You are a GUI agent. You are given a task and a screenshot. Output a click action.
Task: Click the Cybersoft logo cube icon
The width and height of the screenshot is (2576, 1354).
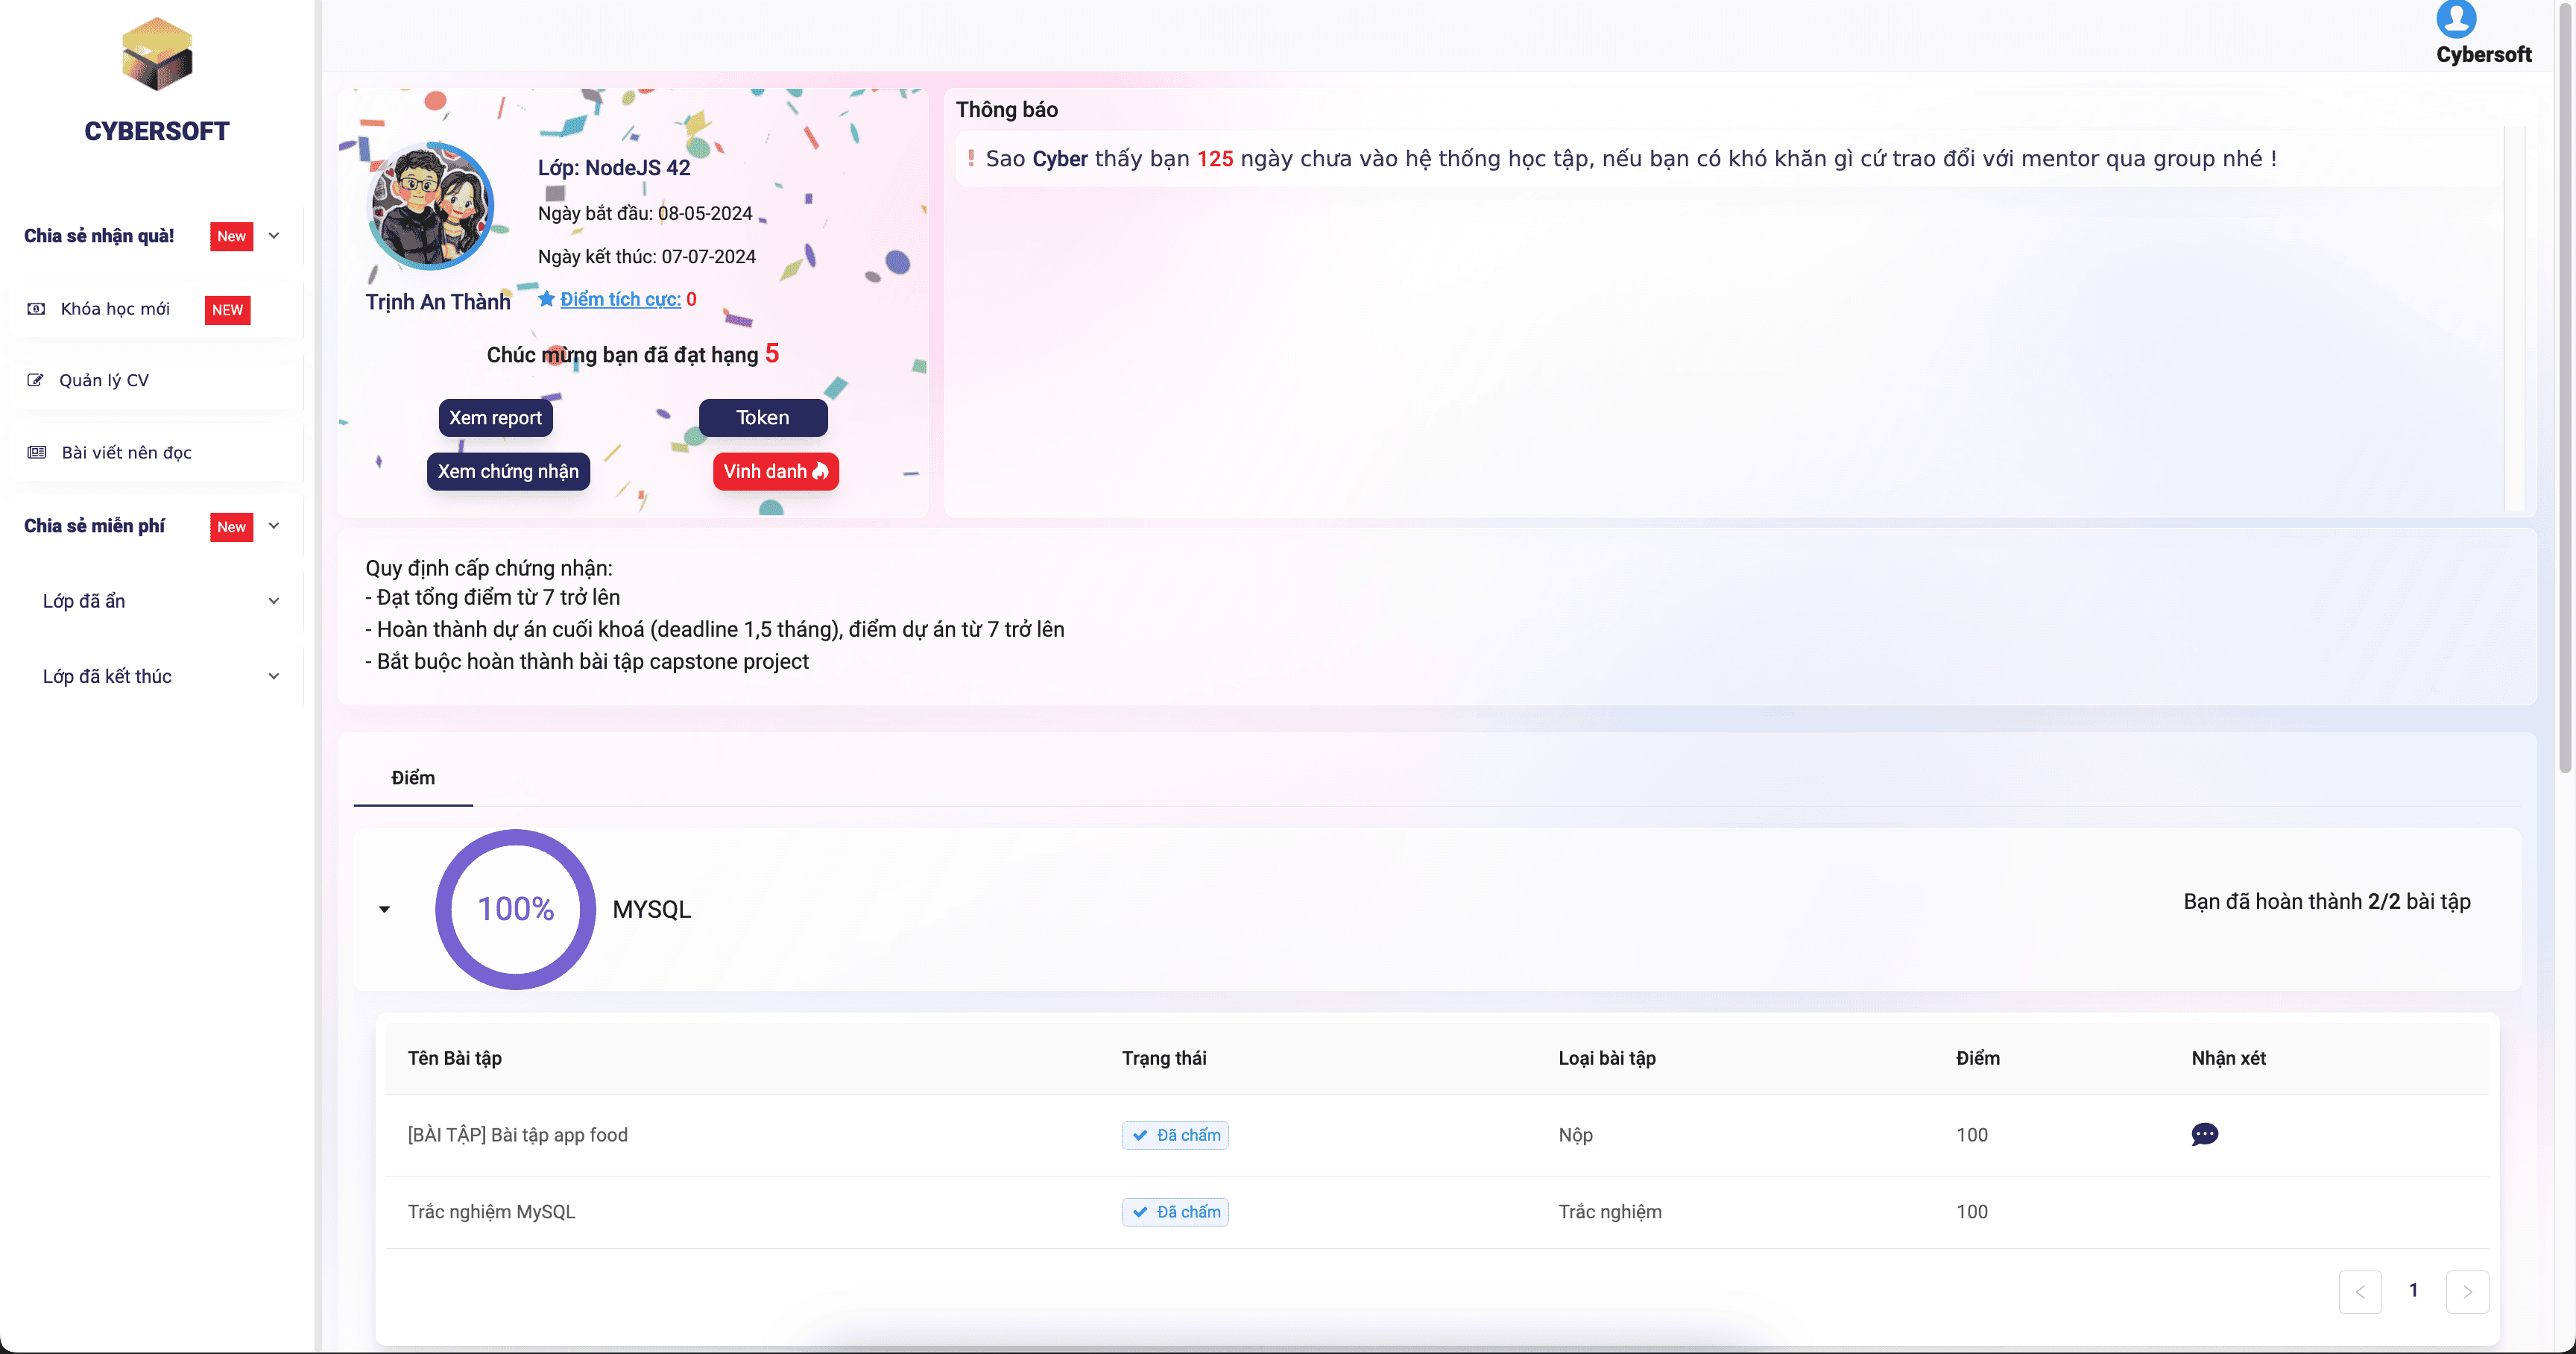tap(157, 54)
